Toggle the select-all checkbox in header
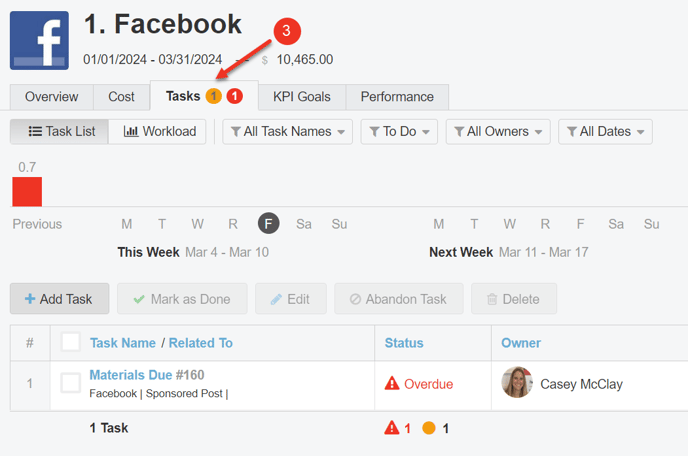The height and width of the screenshot is (456, 688). (x=71, y=342)
